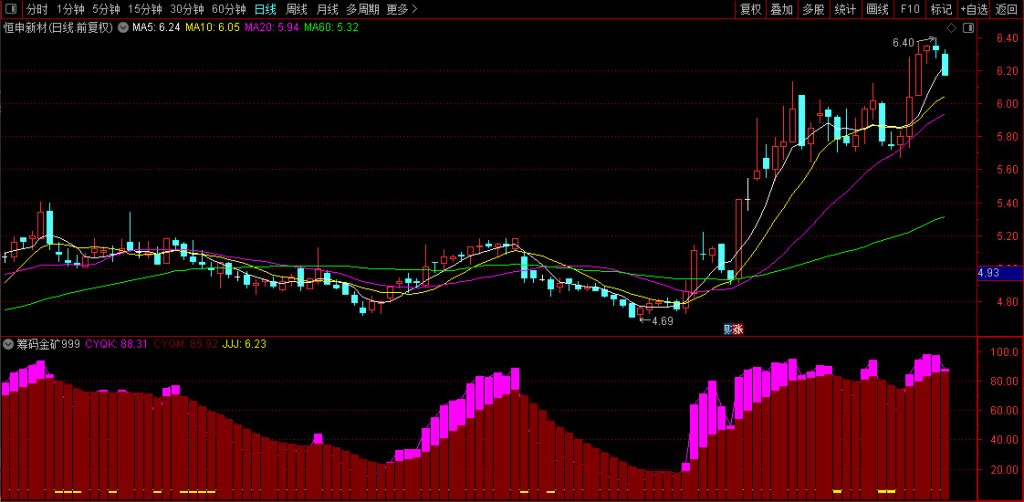The image size is (1024, 502).
Task: Click the 财 marker below the candlesticks
Action: (x=728, y=329)
